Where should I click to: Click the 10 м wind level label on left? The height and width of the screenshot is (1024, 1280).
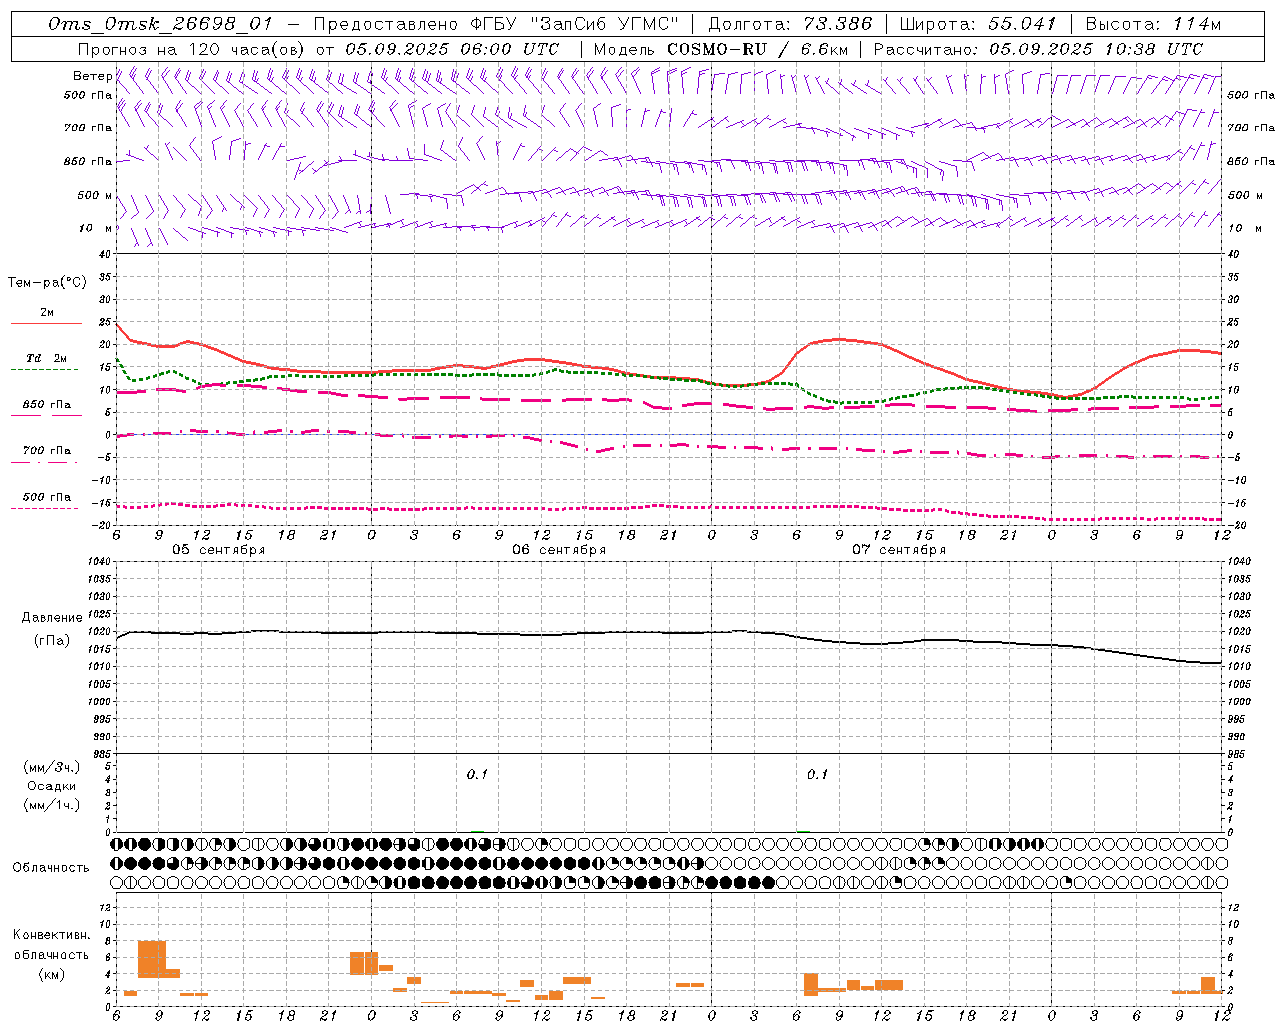pos(96,229)
